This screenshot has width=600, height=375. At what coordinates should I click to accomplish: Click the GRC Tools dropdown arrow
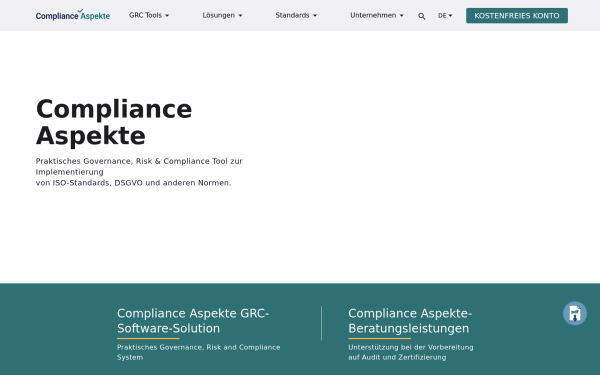point(167,16)
